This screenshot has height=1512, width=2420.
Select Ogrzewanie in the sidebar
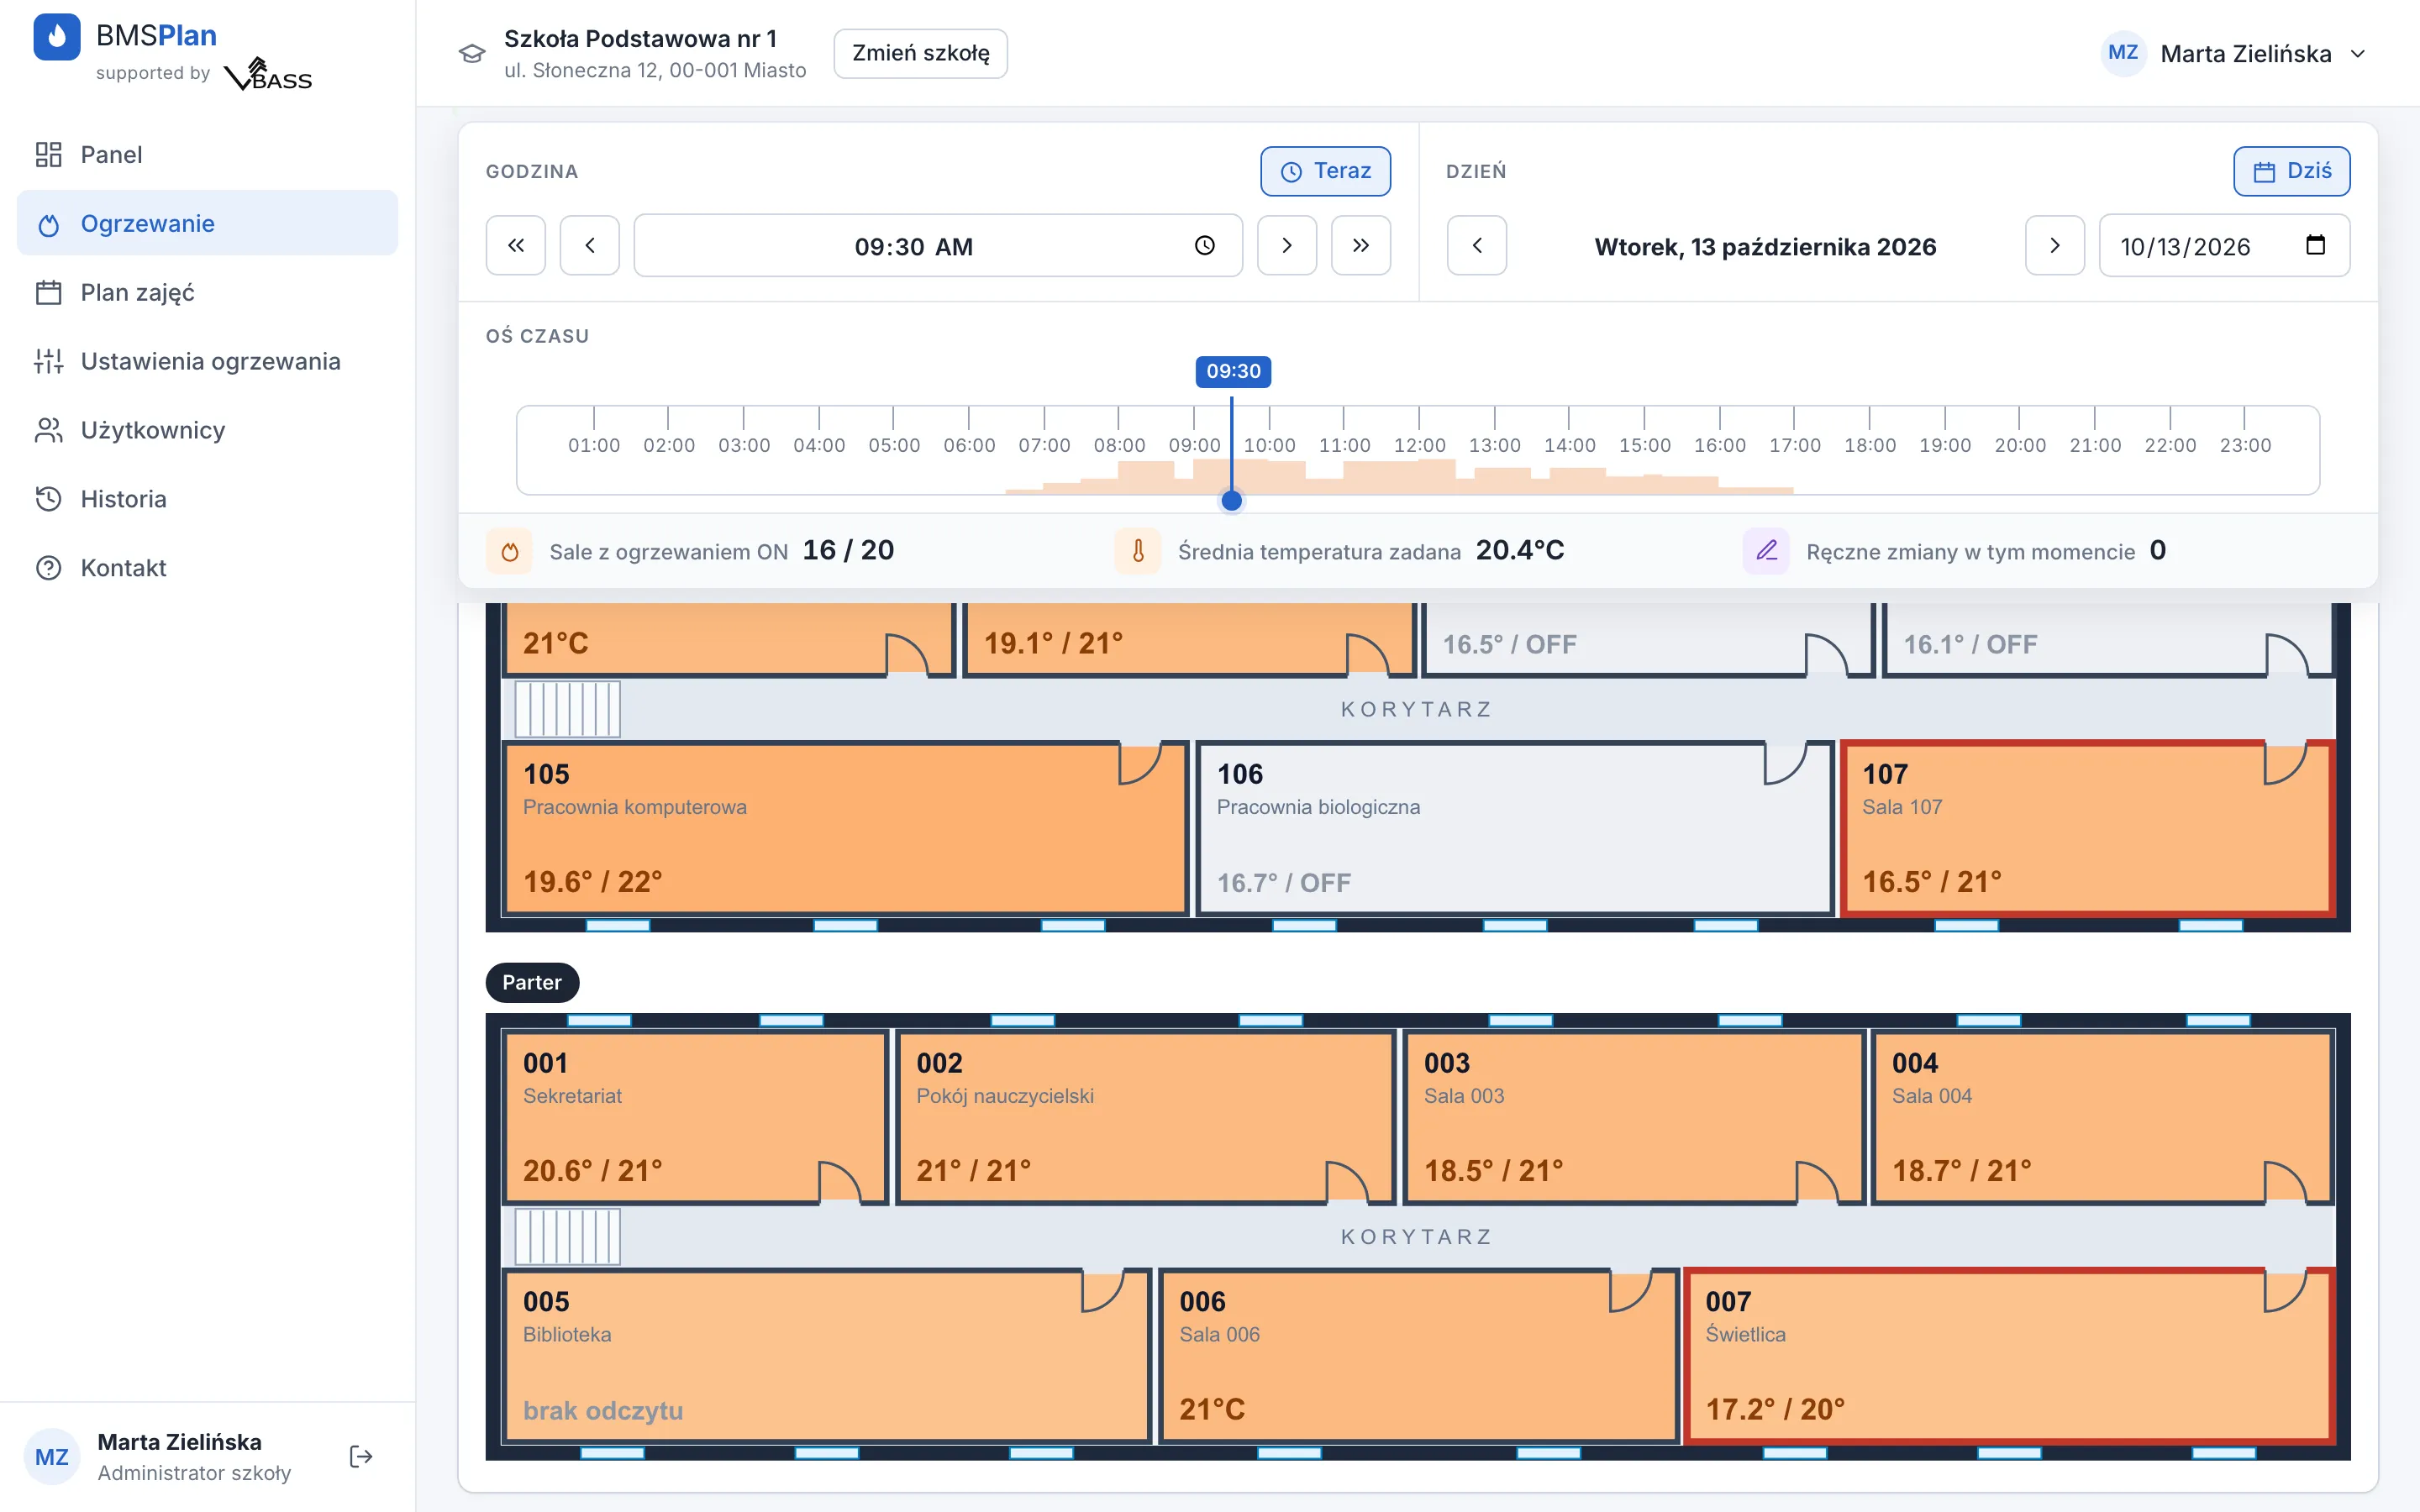(207, 223)
